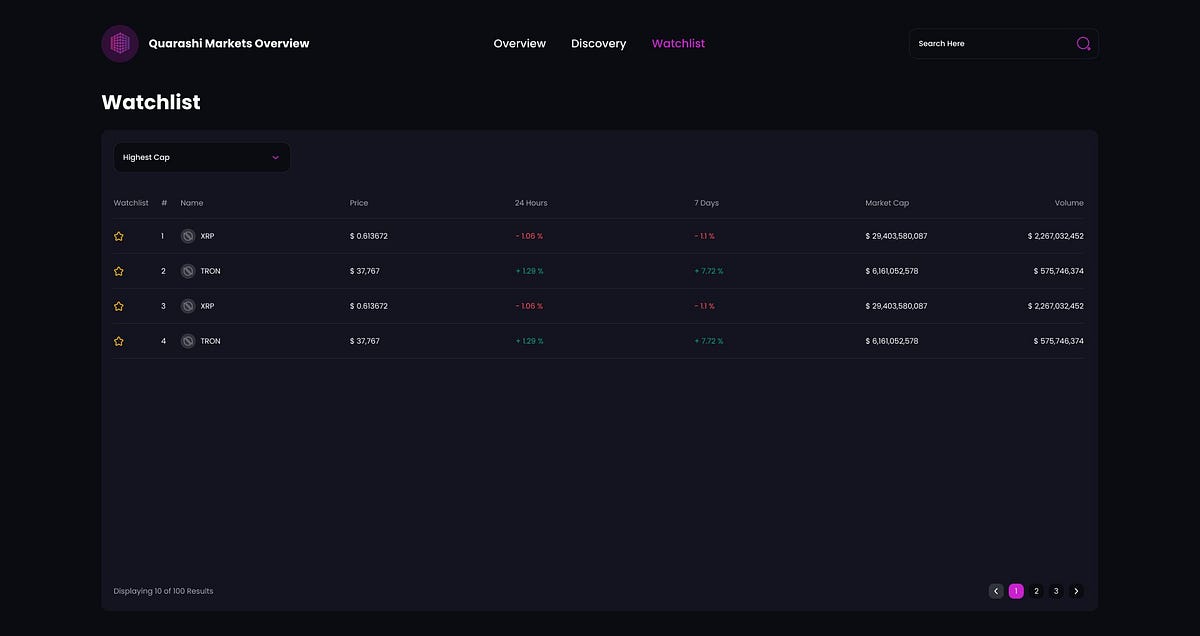1200x636 pixels.
Task: Open page 2 of results
Action: point(1036,591)
